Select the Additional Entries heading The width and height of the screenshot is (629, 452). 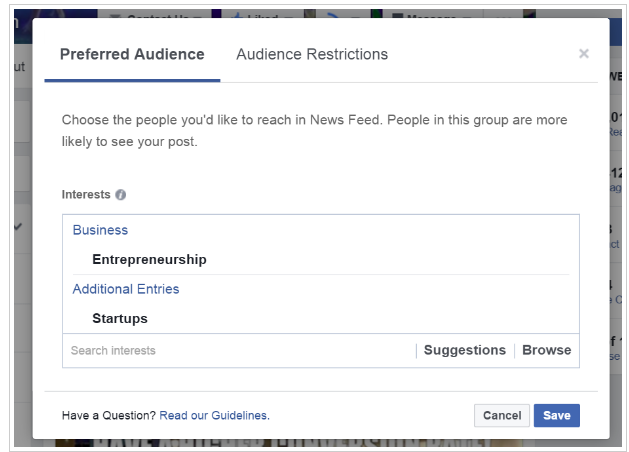pos(126,289)
